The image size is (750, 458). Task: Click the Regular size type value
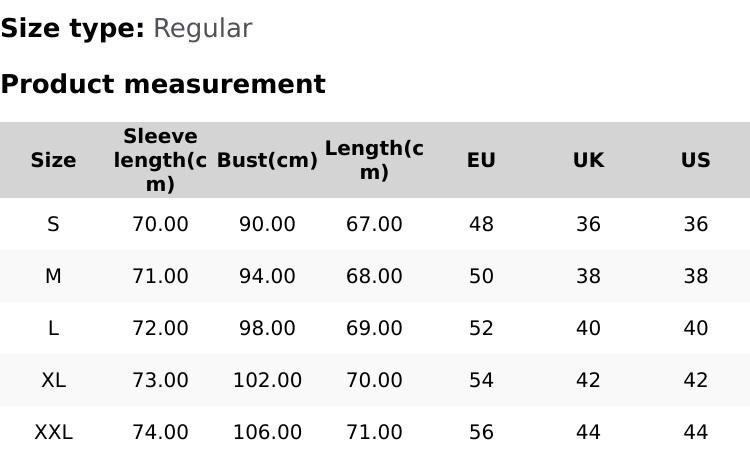pyautogui.click(x=202, y=28)
